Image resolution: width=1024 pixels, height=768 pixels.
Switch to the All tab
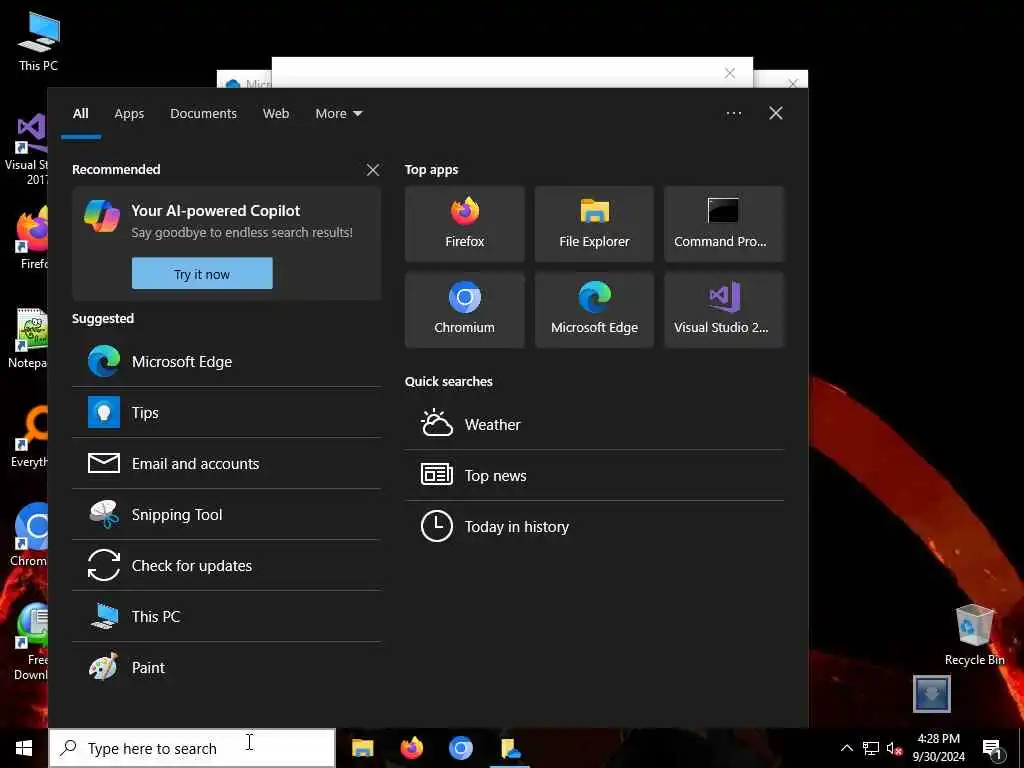point(80,114)
